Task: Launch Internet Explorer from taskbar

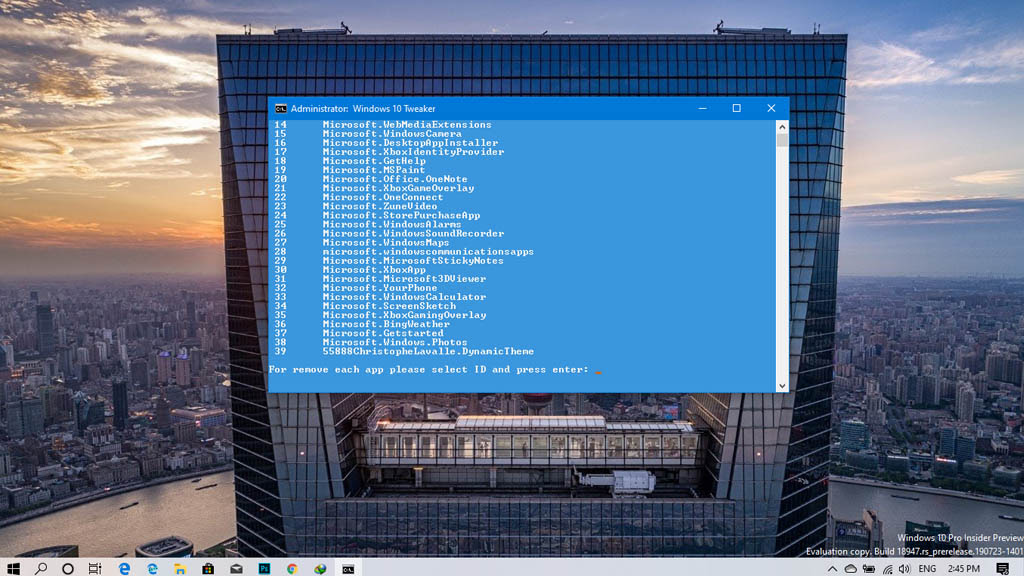Action: 152,569
